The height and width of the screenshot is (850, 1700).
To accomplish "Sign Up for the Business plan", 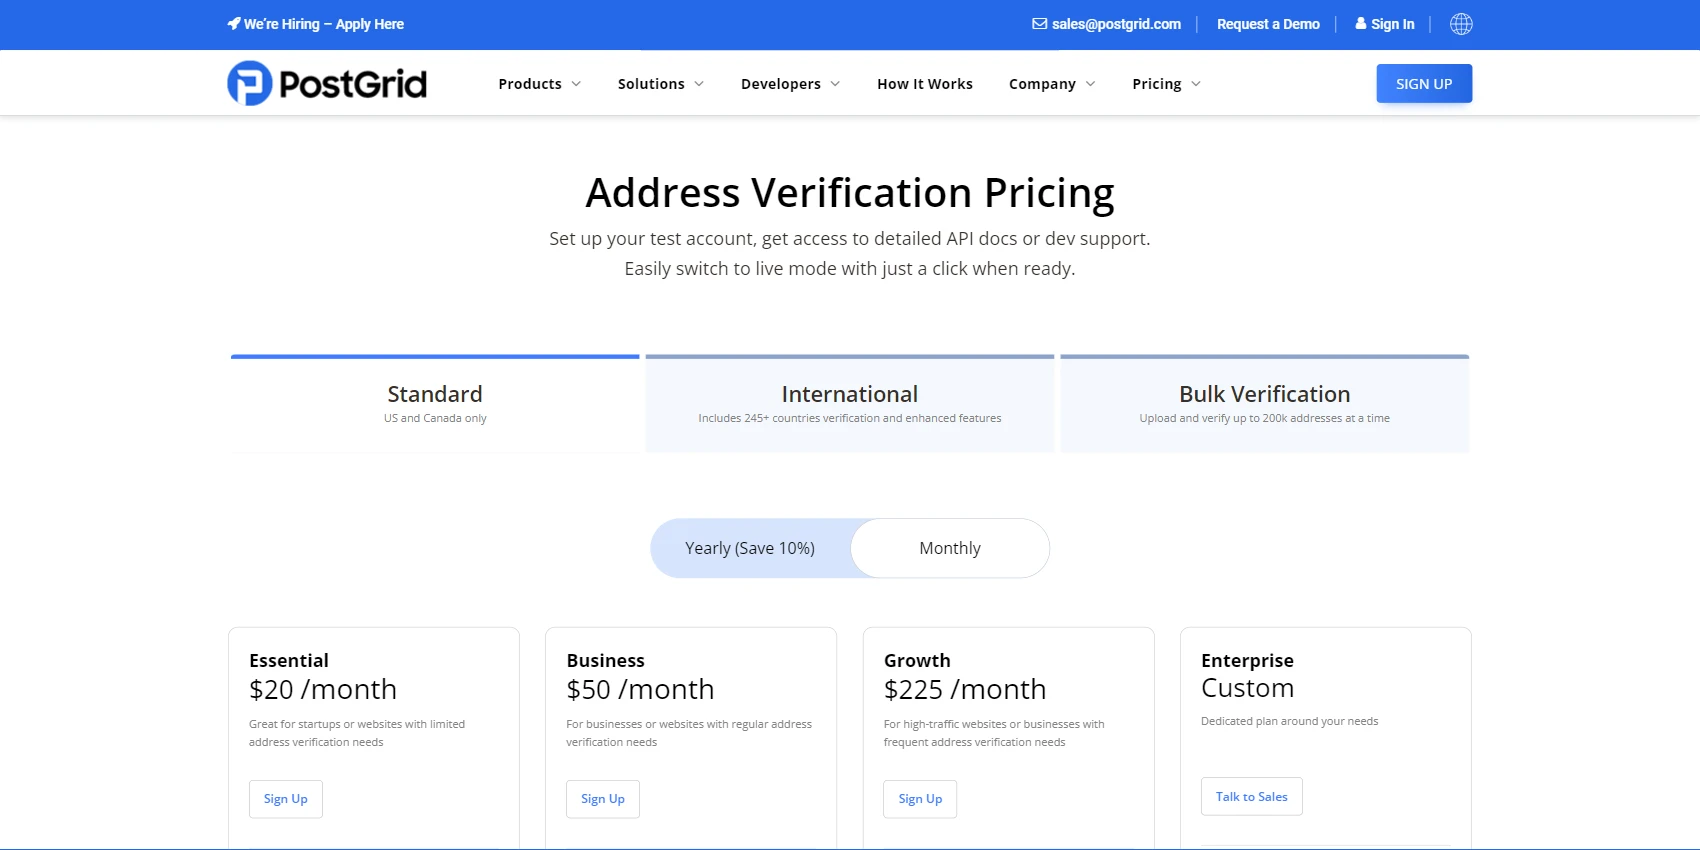I will tap(603, 799).
